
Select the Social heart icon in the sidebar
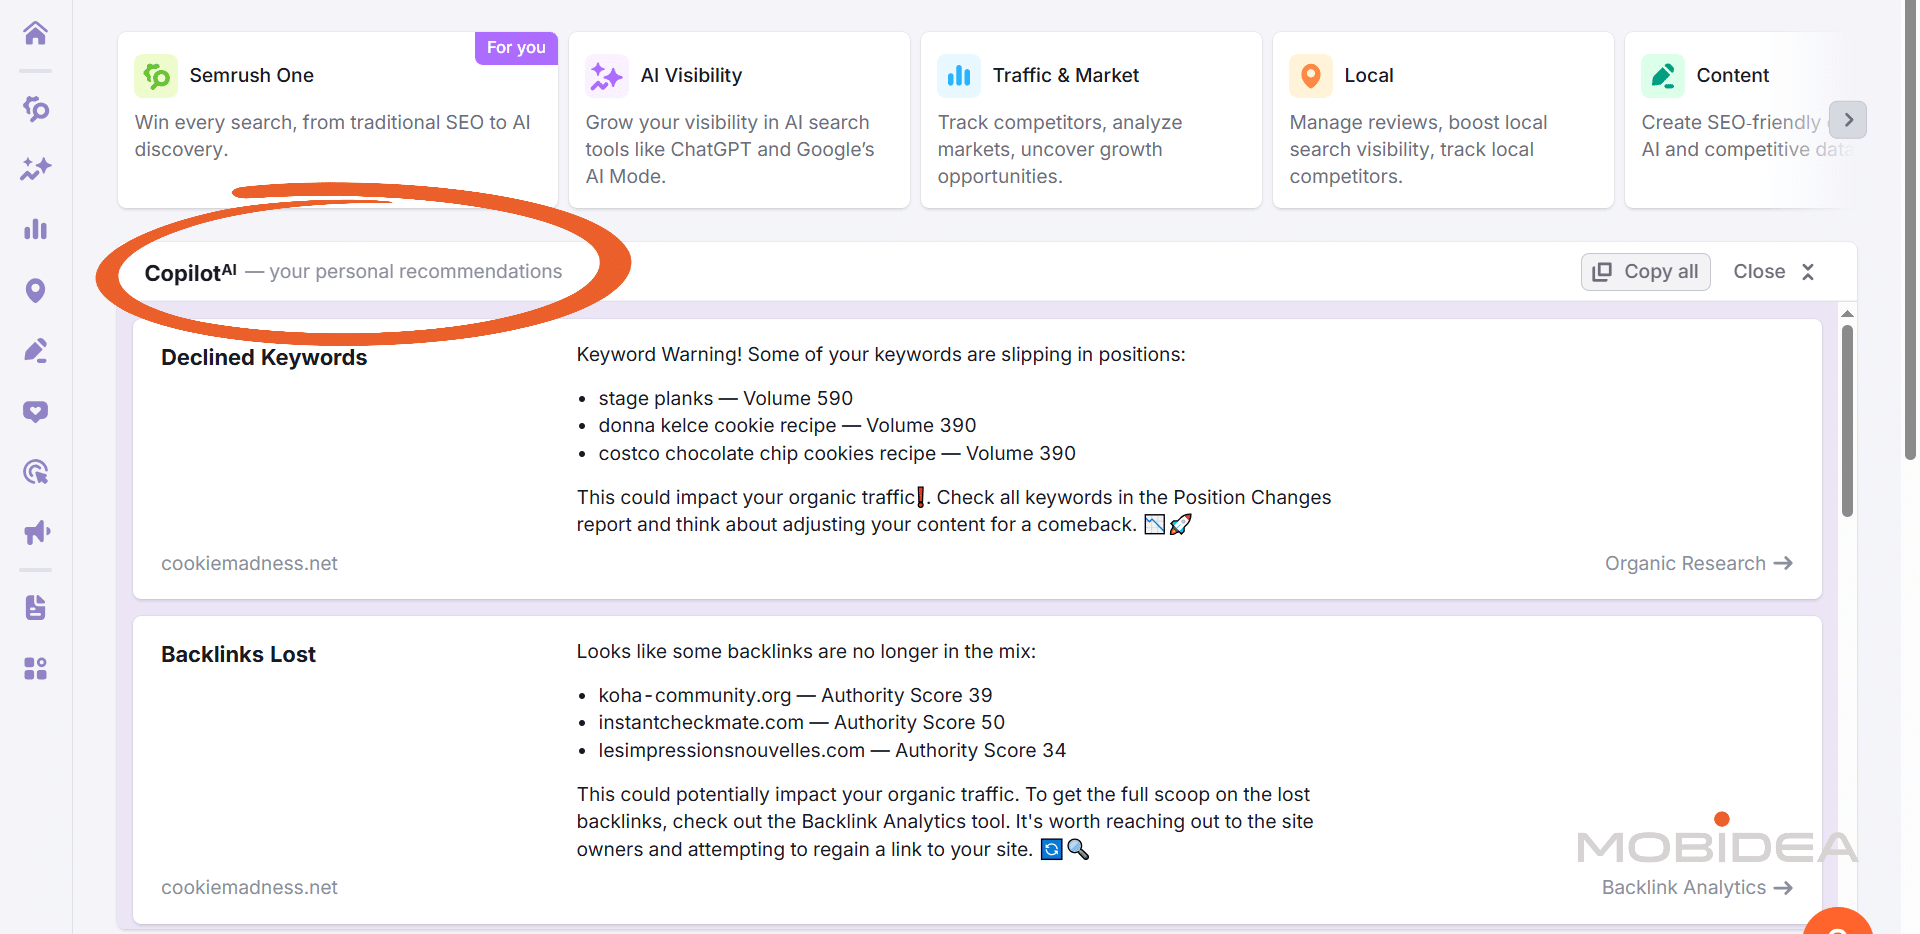[x=35, y=411]
